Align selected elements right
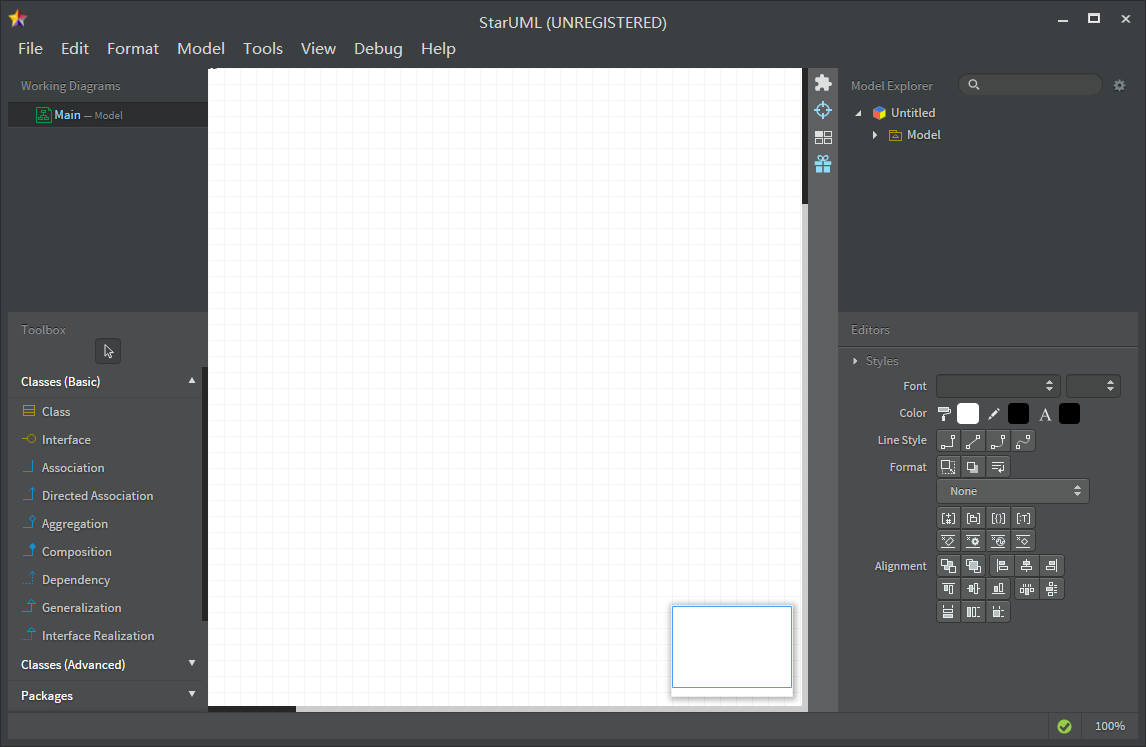Viewport: 1146px width, 747px height. point(1052,566)
